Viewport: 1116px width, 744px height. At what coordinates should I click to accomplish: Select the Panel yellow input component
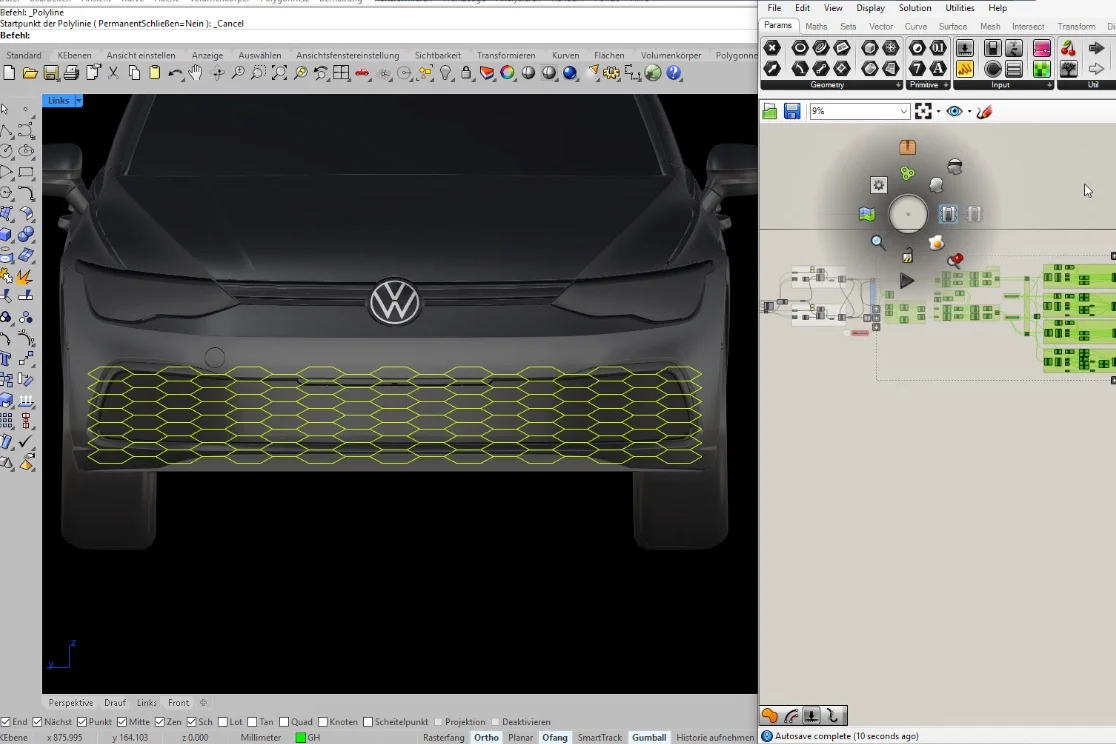pos(965,68)
